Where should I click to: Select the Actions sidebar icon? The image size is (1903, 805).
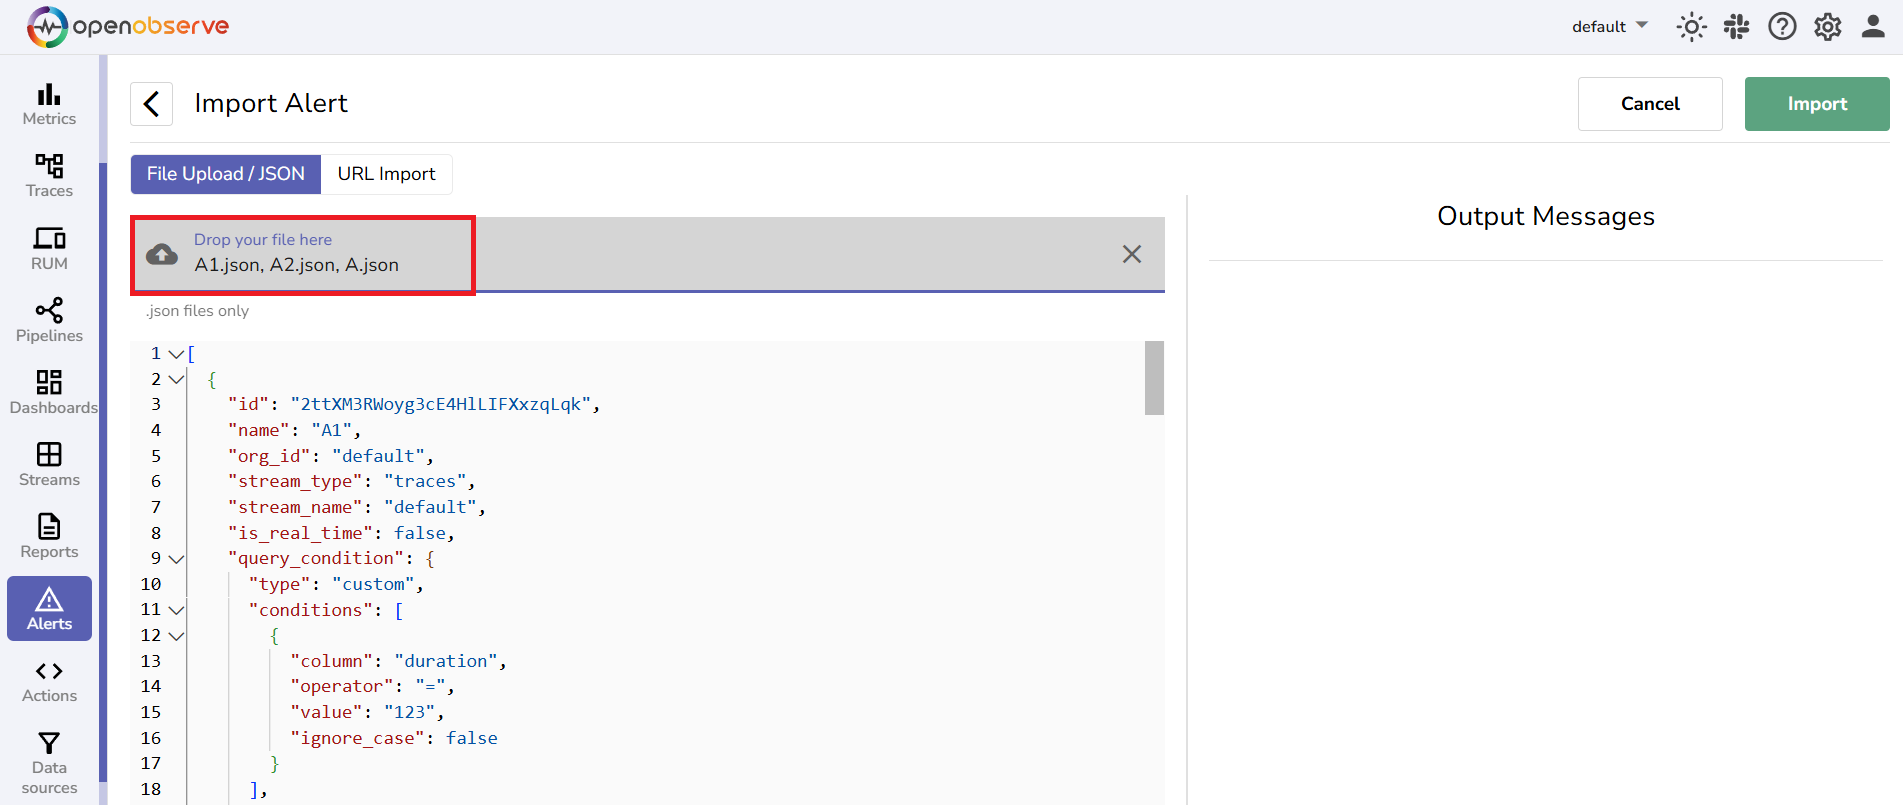(x=48, y=681)
